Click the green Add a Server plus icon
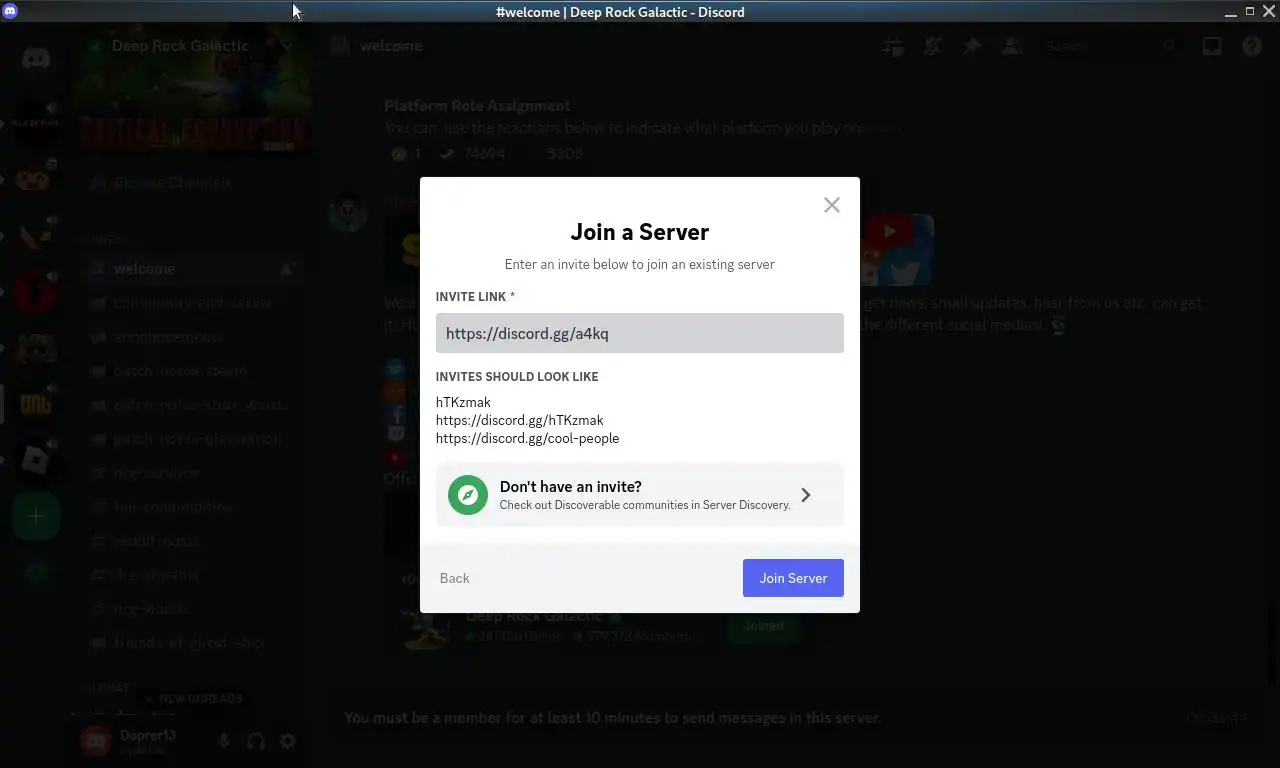Screen dimensions: 1280x768 click(x=36, y=516)
